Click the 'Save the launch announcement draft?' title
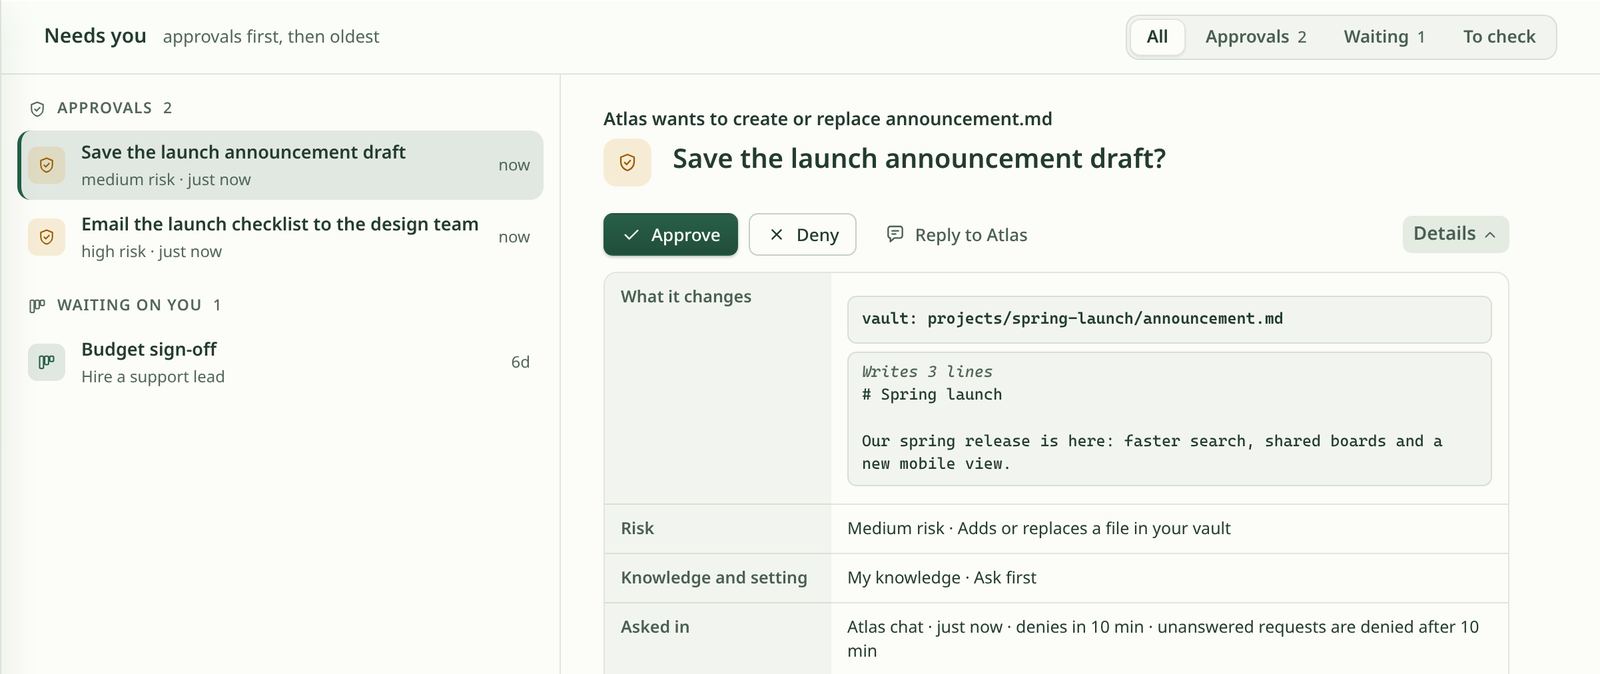The height and width of the screenshot is (674, 1600). pos(919,159)
